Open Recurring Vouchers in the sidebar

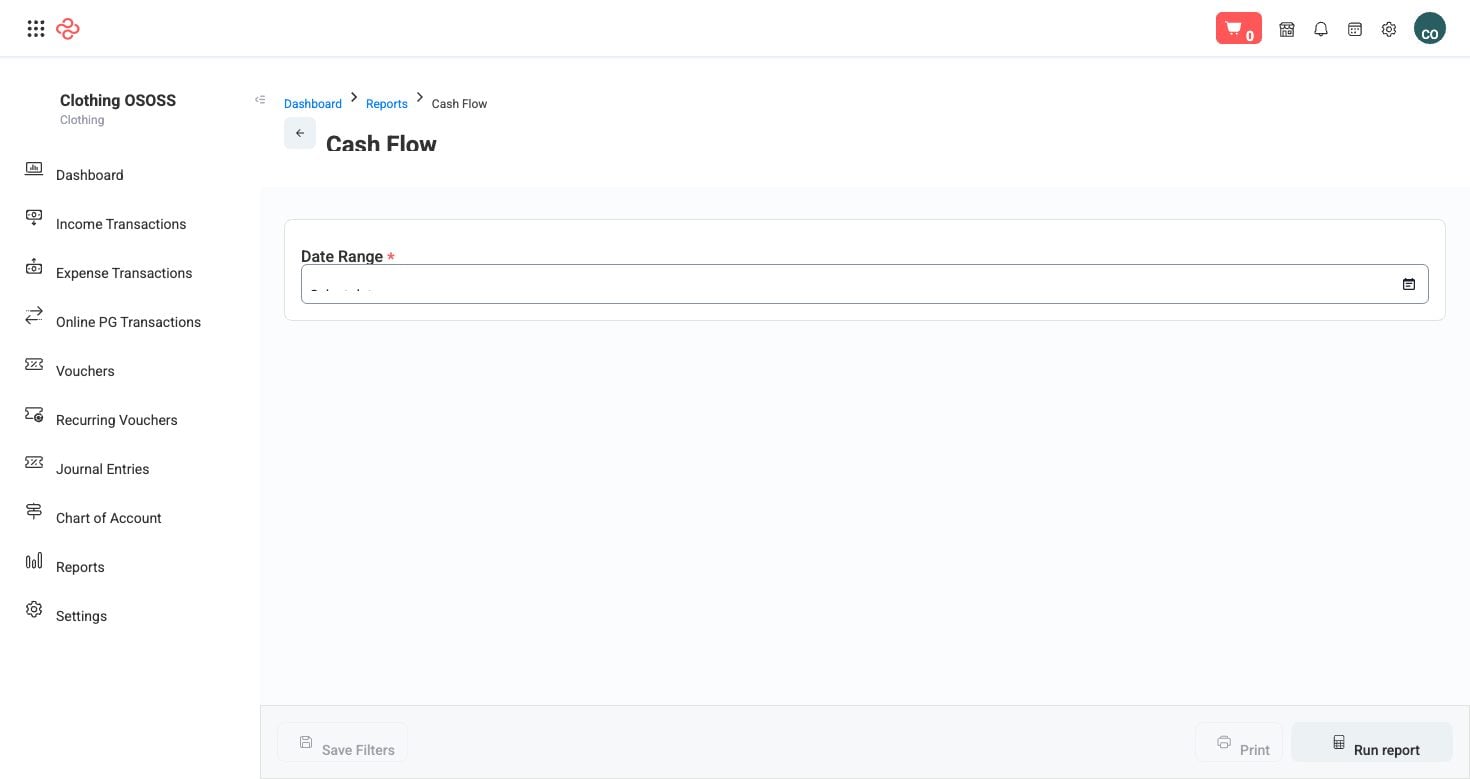coord(116,420)
